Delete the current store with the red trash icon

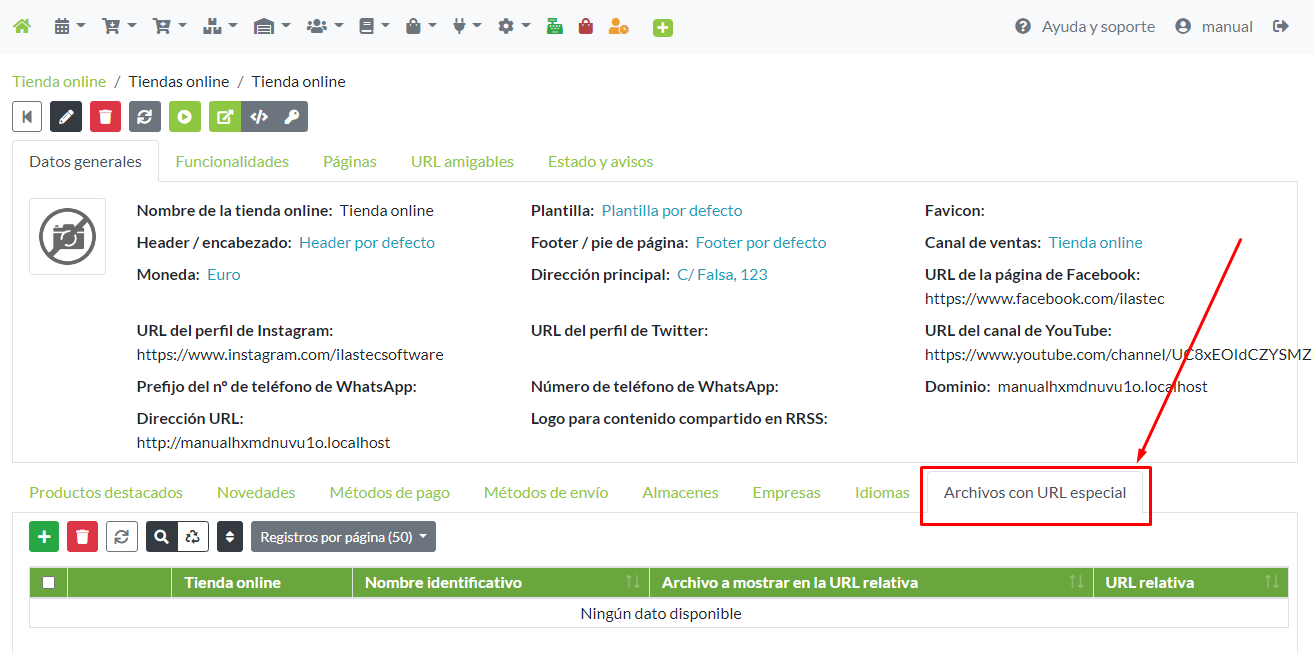[x=105, y=116]
